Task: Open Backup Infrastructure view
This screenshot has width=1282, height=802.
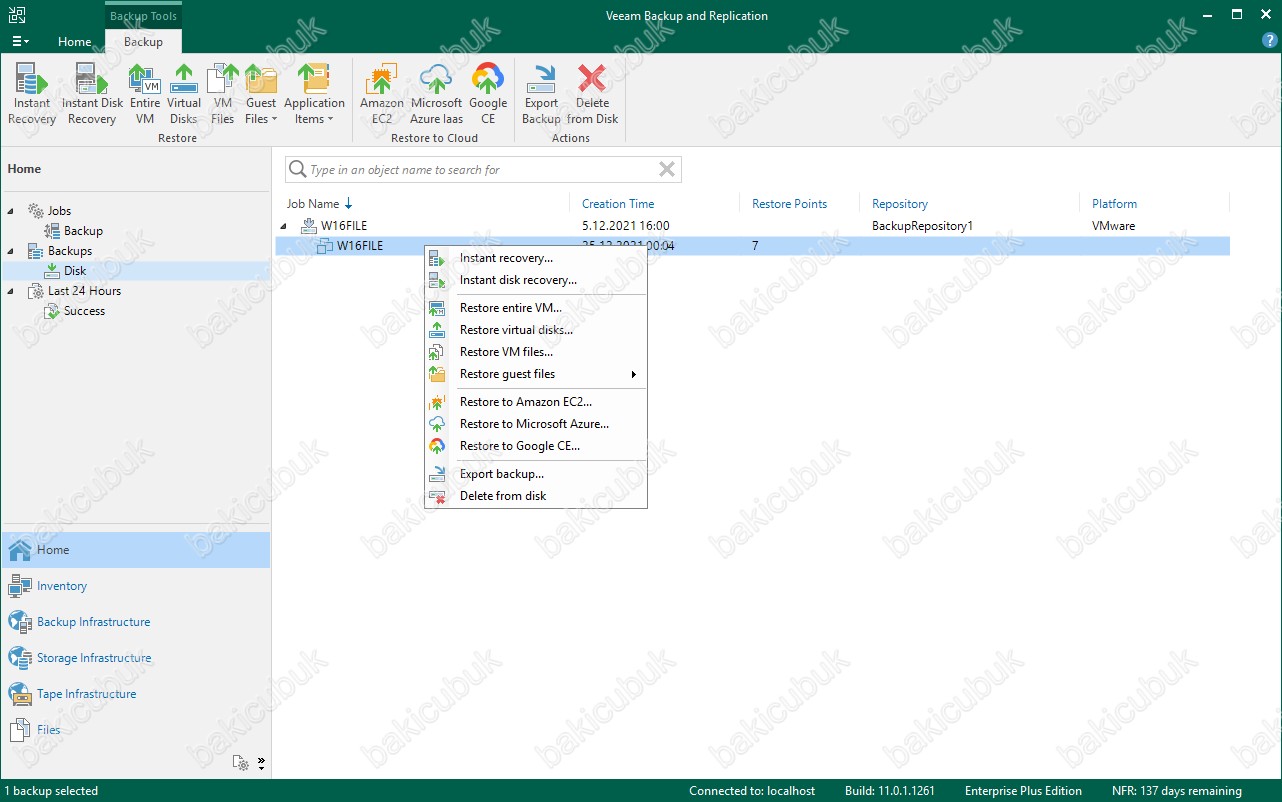Action: point(135,622)
